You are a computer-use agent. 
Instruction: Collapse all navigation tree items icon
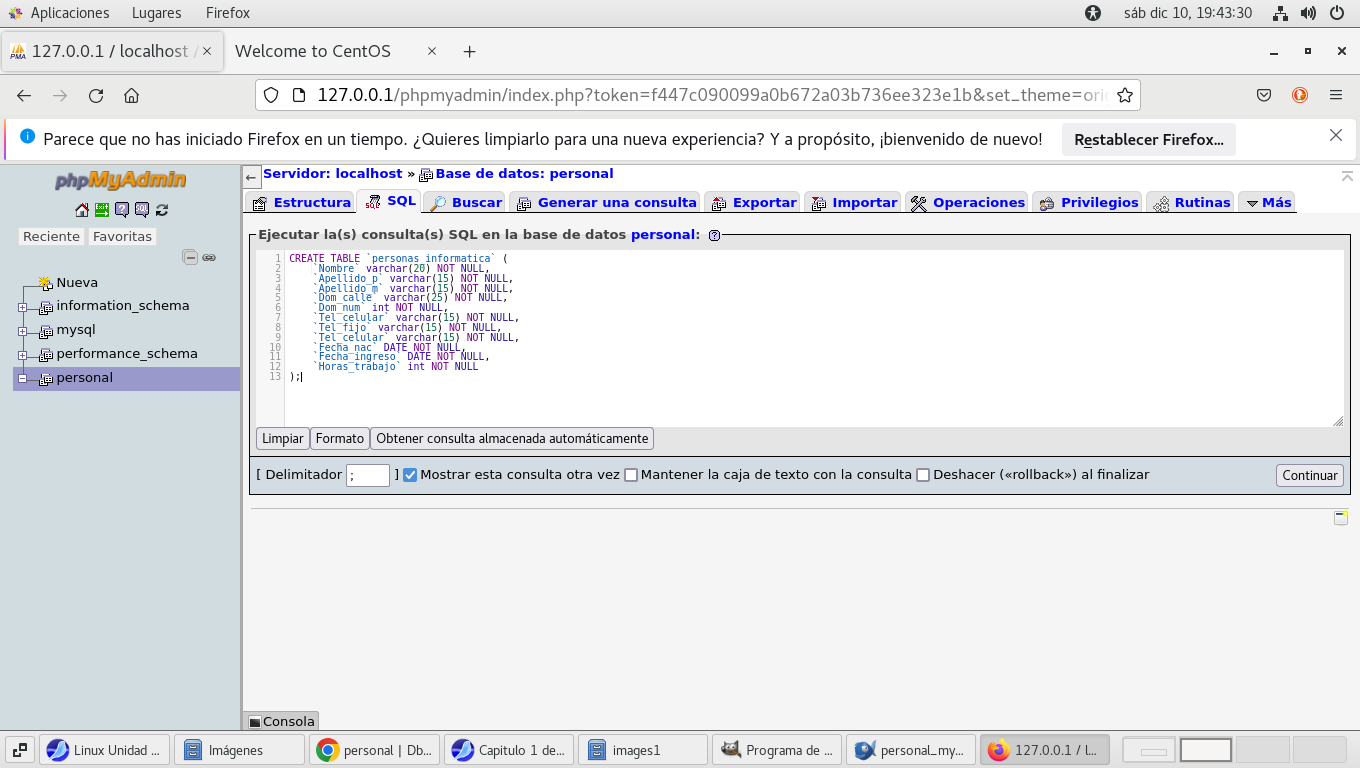click(x=190, y=257)
